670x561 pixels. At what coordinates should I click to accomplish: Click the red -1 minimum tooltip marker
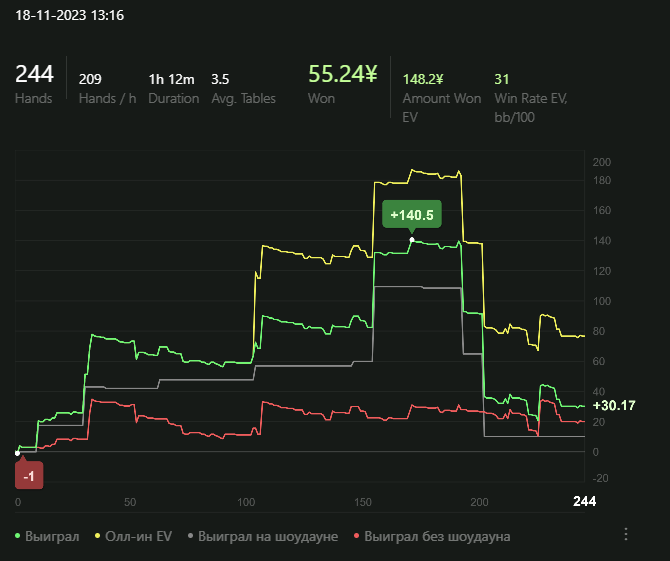[29, 476]
